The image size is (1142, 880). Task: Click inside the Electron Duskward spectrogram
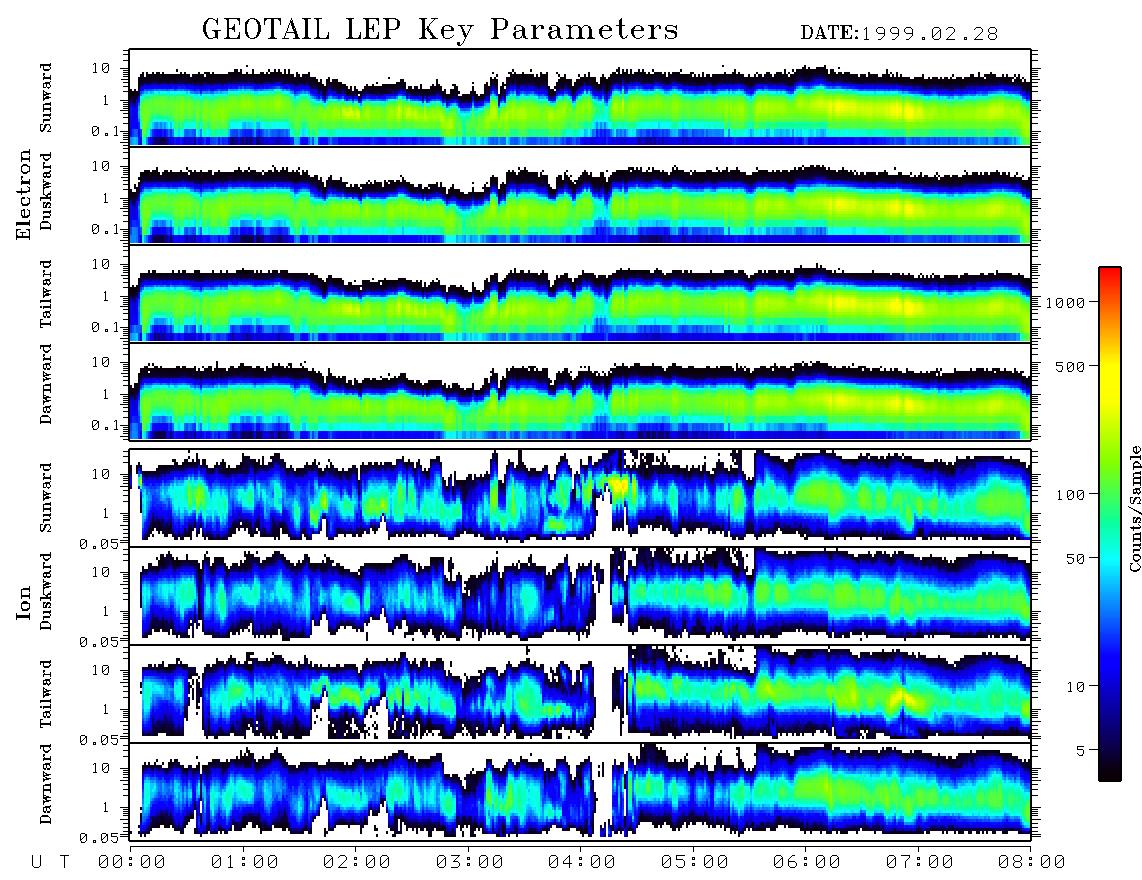click(x=580, y=195)
